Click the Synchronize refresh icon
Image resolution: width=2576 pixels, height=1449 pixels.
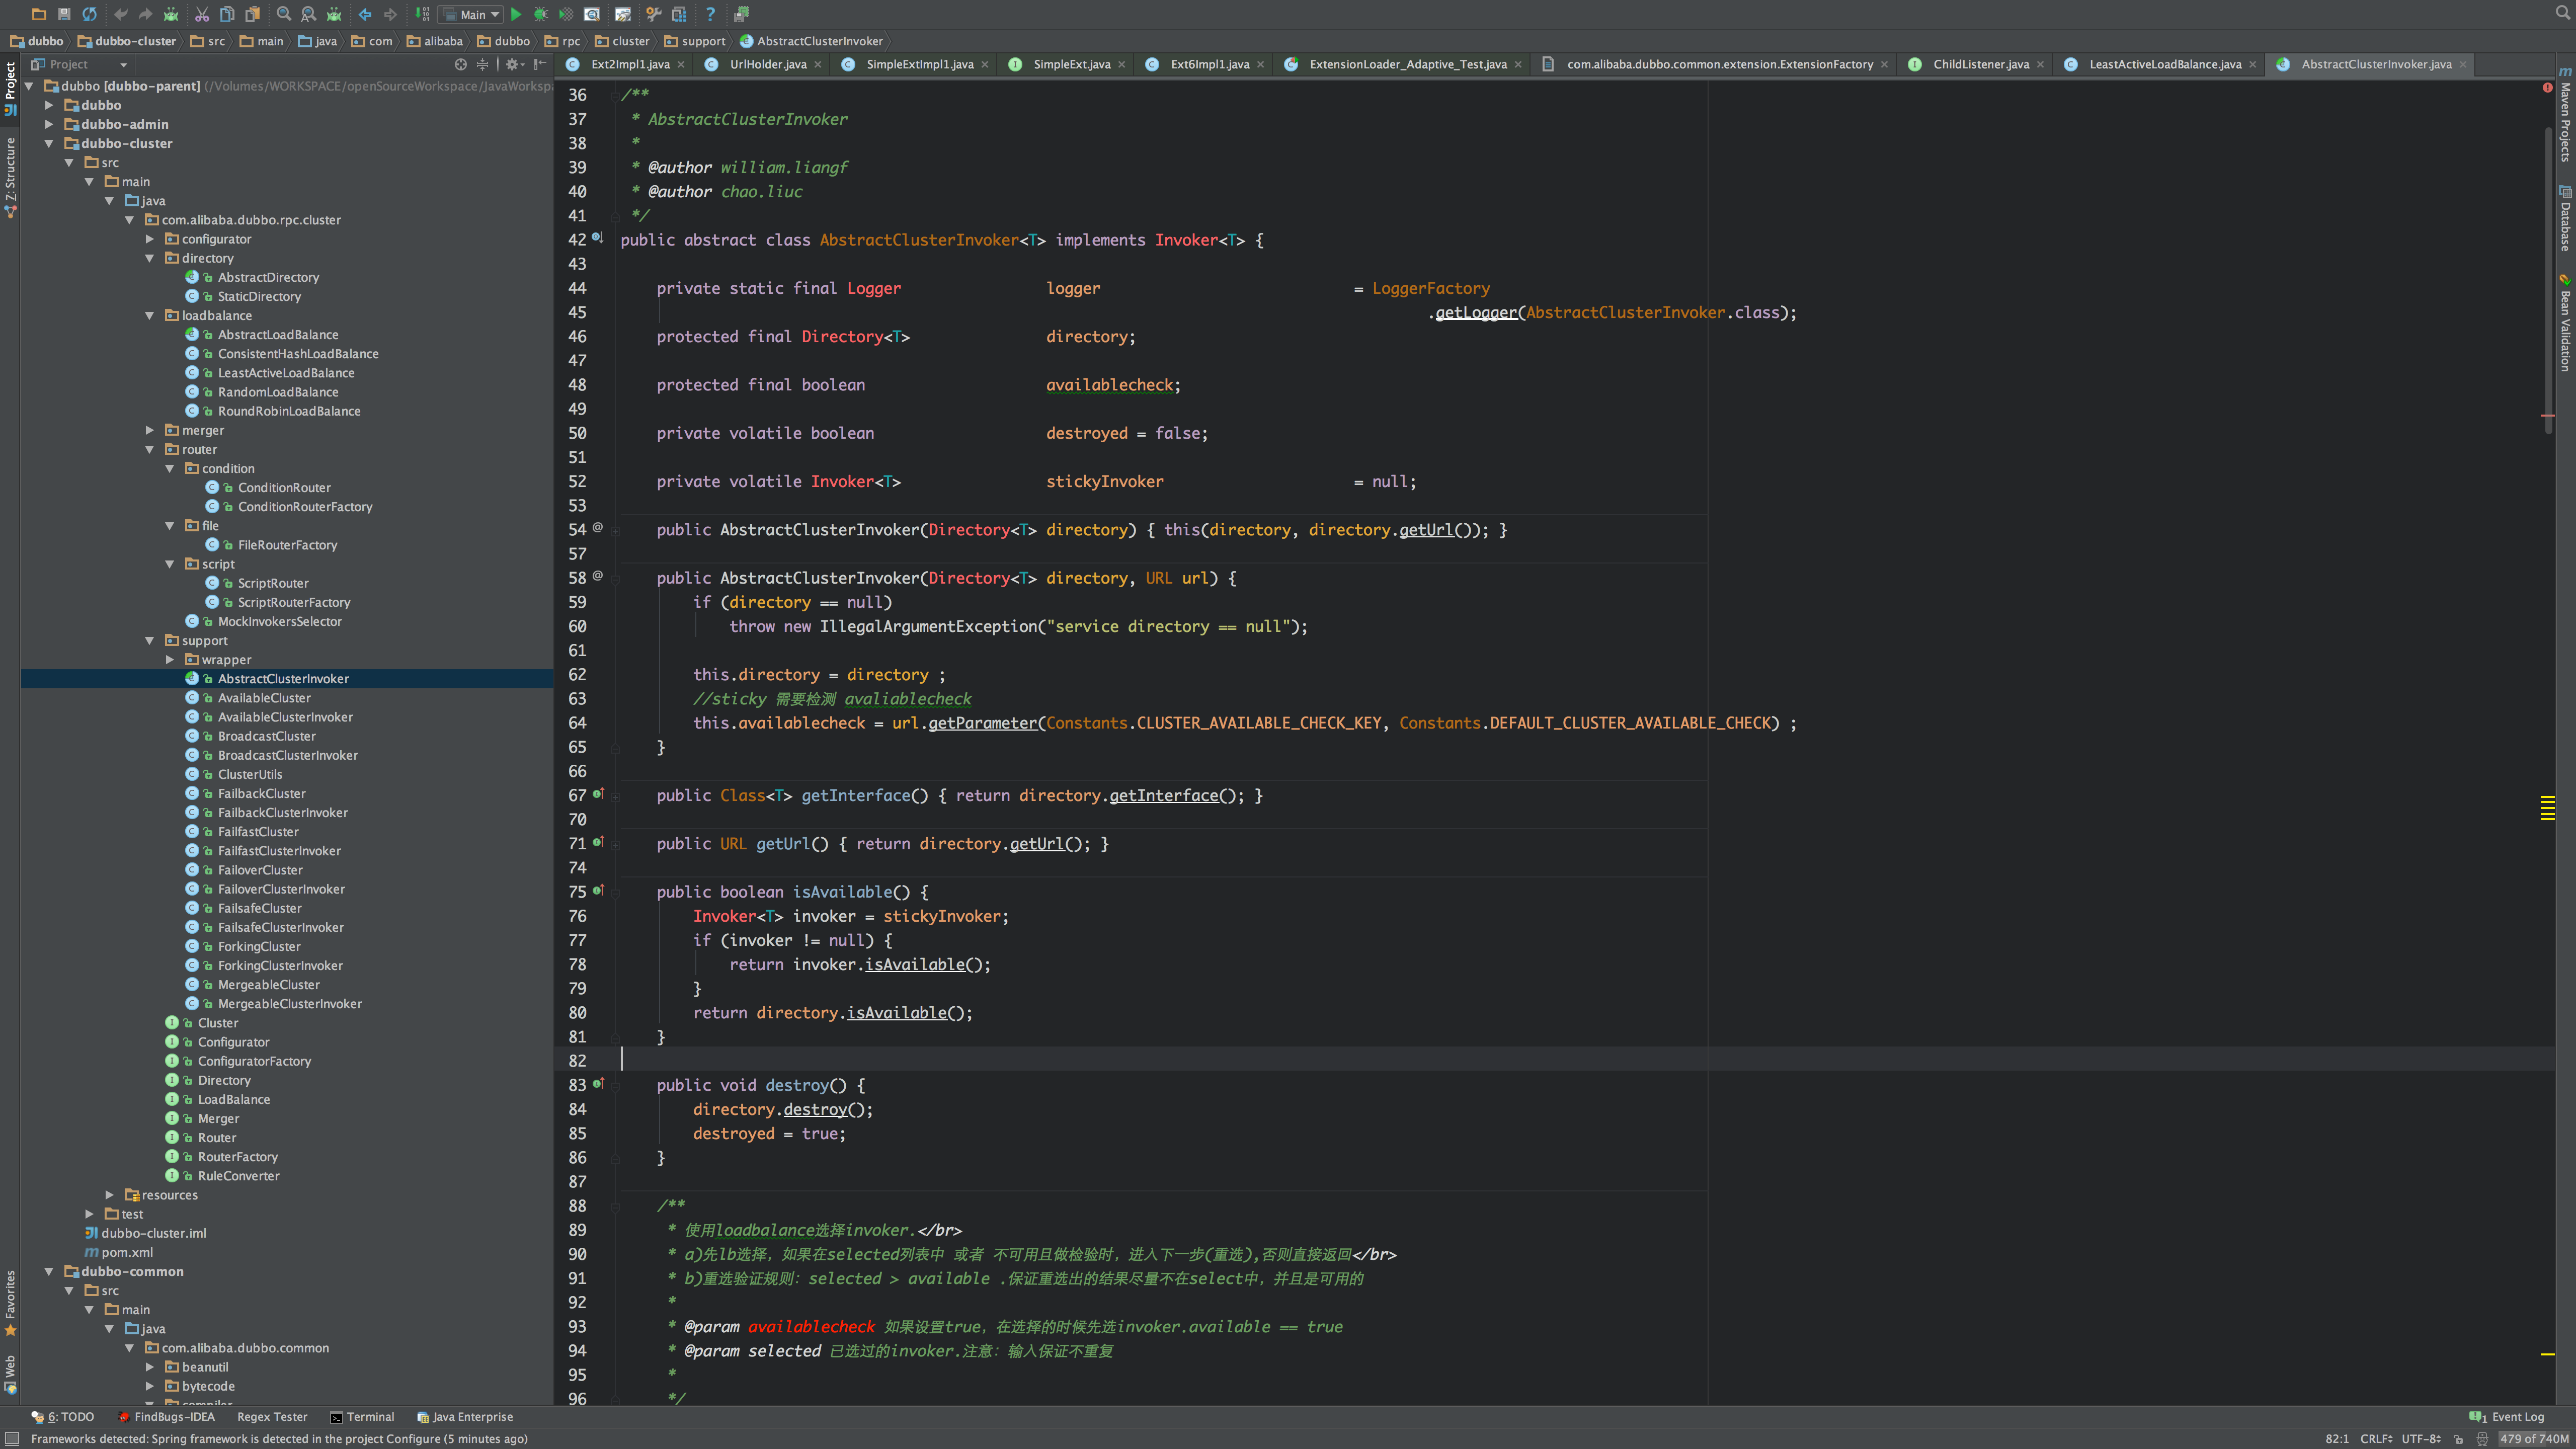(x=90, y=14)
